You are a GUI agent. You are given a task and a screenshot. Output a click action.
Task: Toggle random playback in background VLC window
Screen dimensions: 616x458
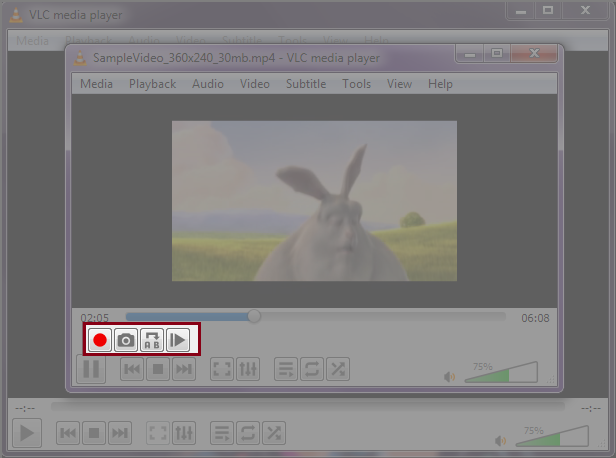[274, 433]
